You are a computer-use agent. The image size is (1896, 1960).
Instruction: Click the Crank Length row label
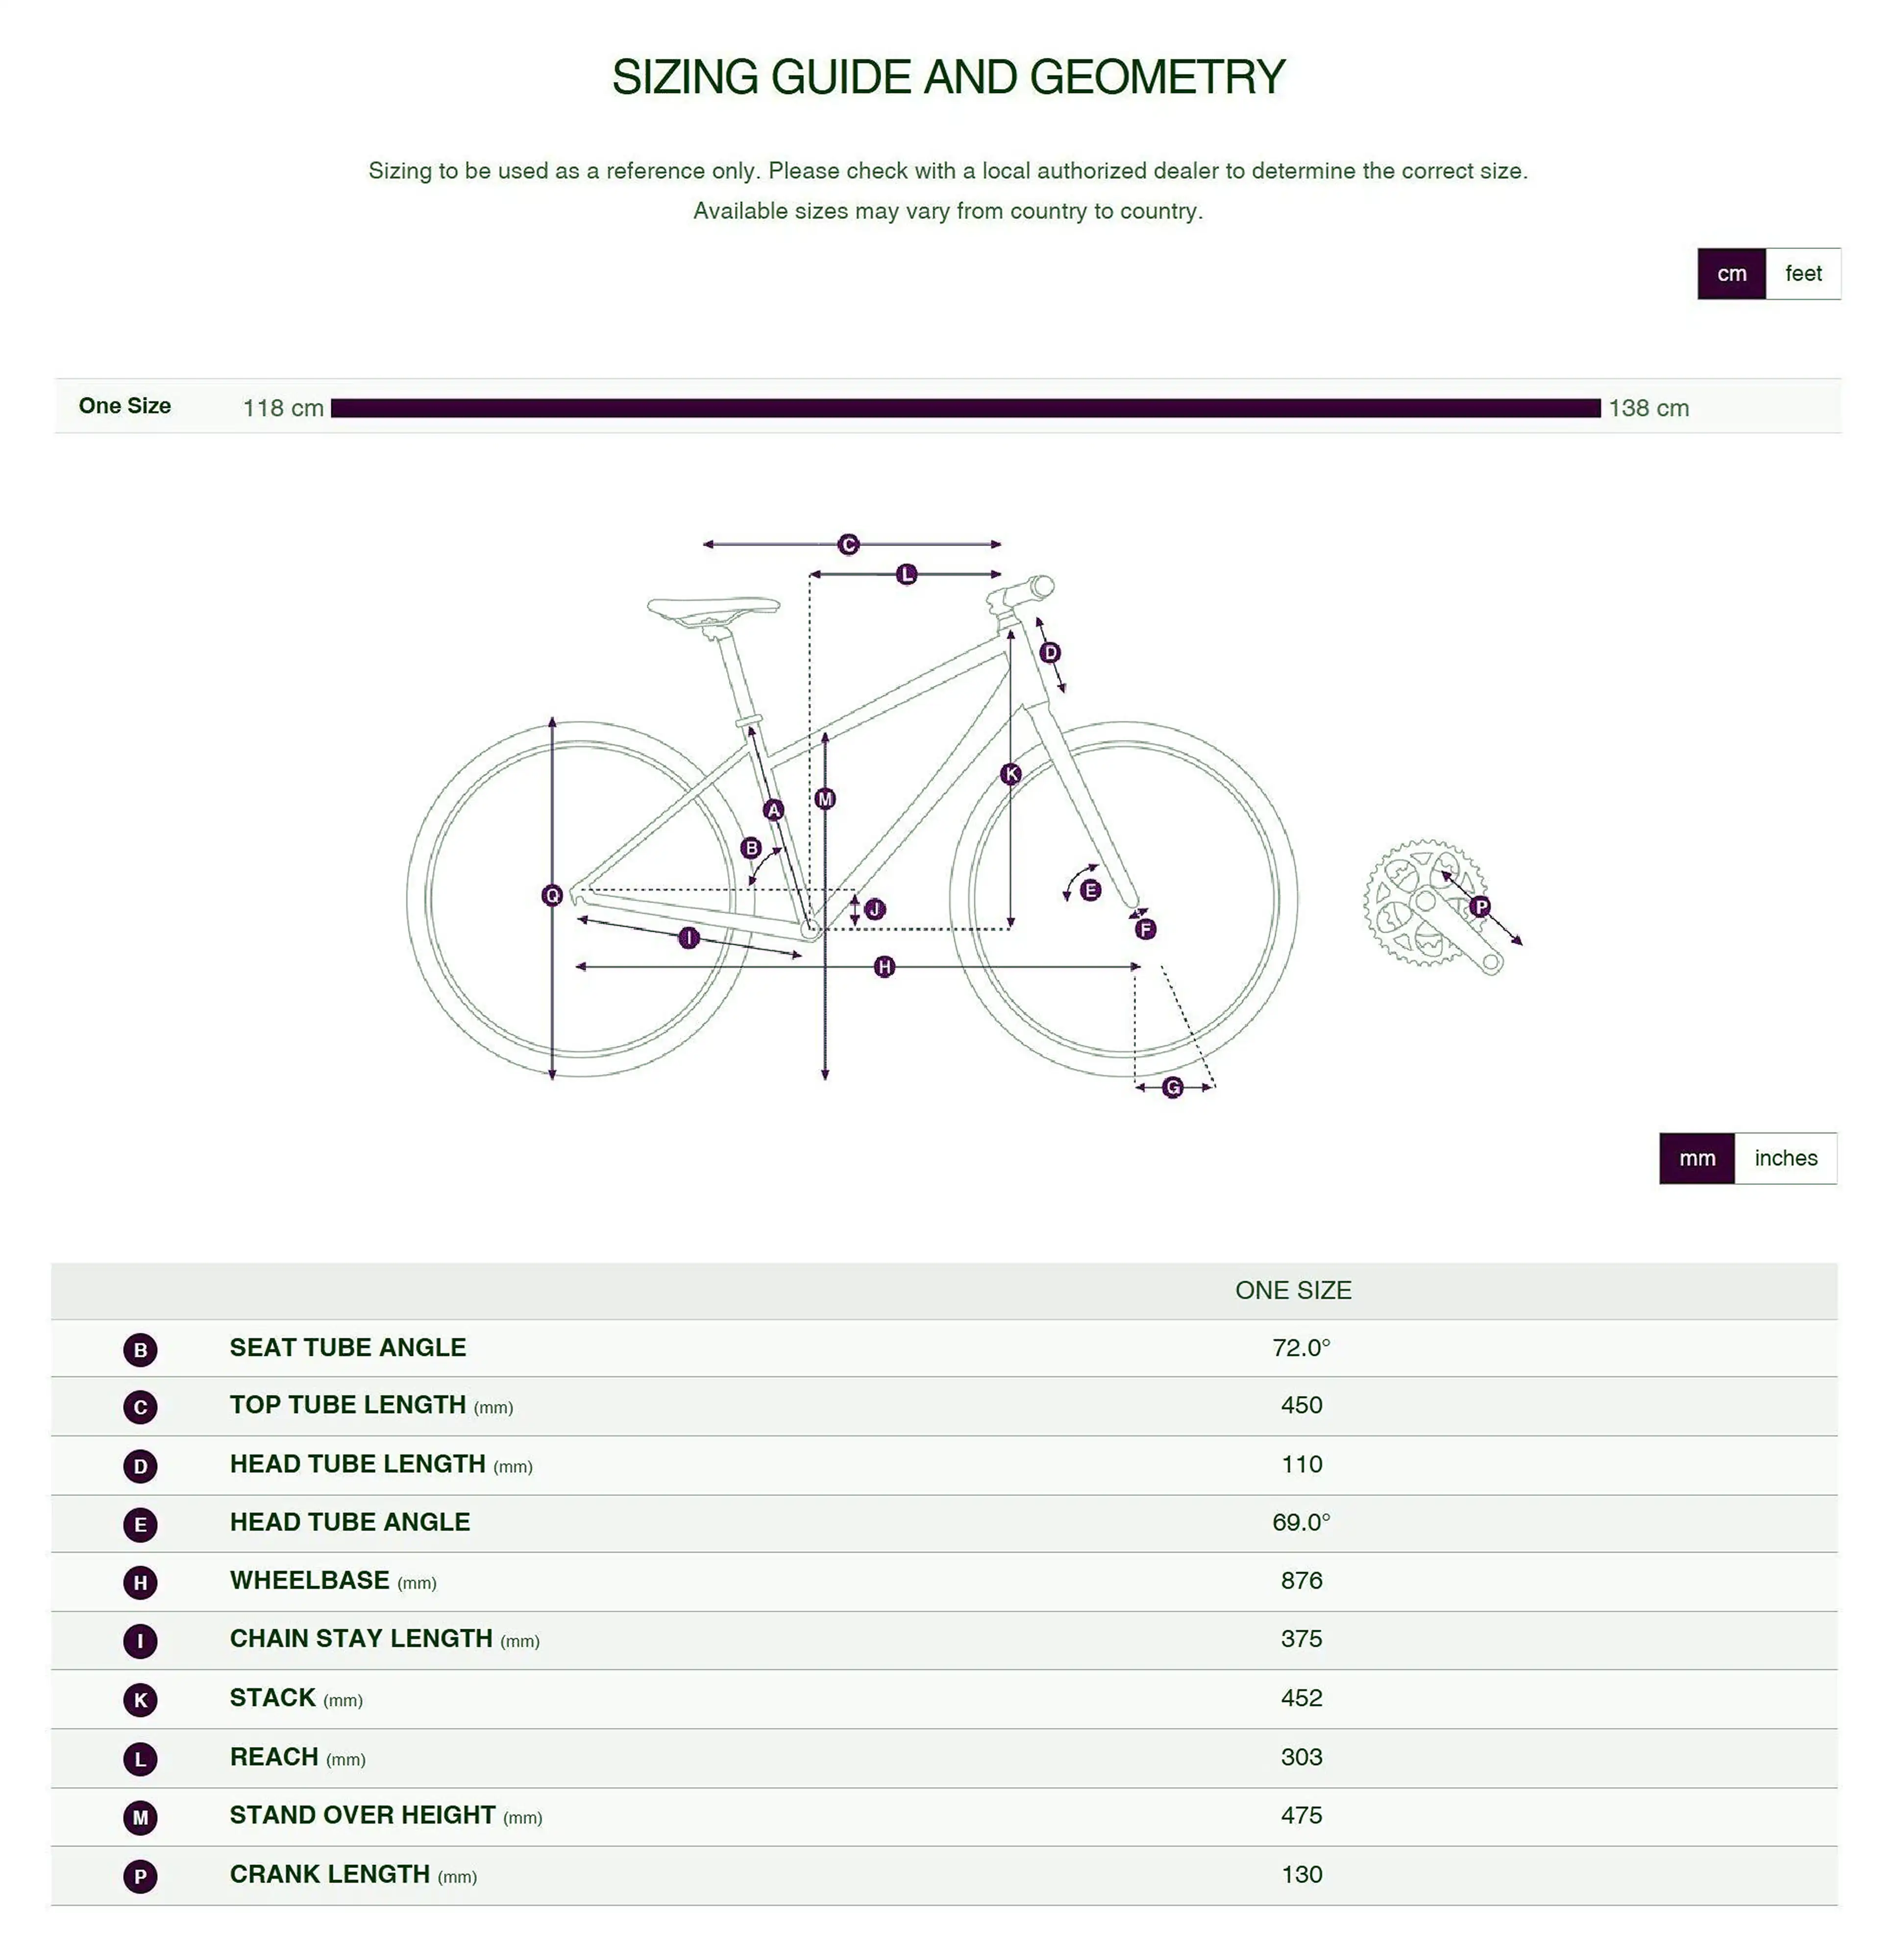(x=330, y=1874)
